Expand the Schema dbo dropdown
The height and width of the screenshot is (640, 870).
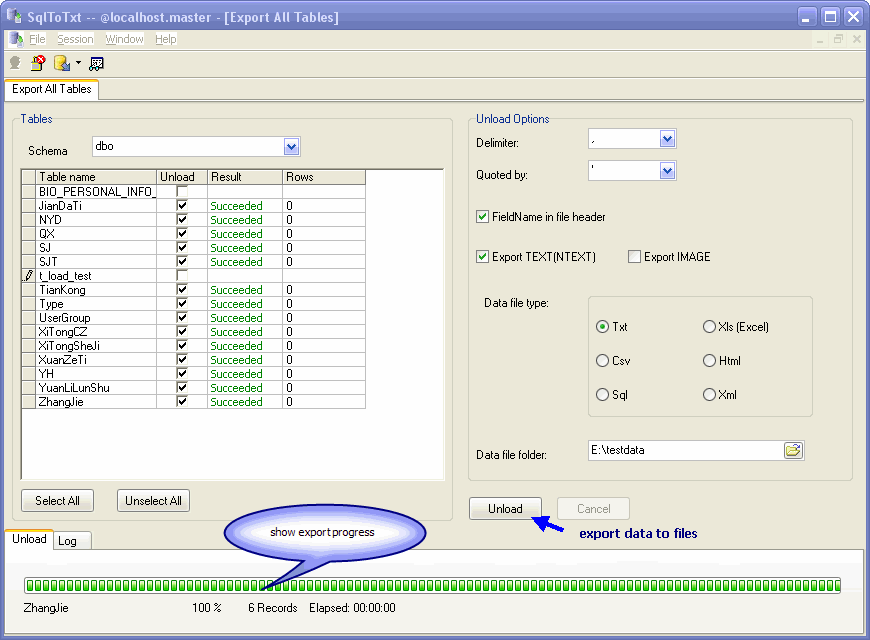(x=291, y=147)
